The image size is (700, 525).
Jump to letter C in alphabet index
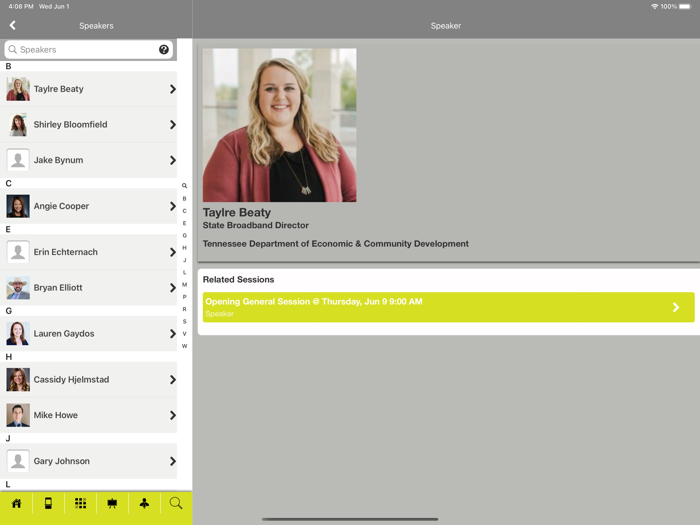point(184,211)
